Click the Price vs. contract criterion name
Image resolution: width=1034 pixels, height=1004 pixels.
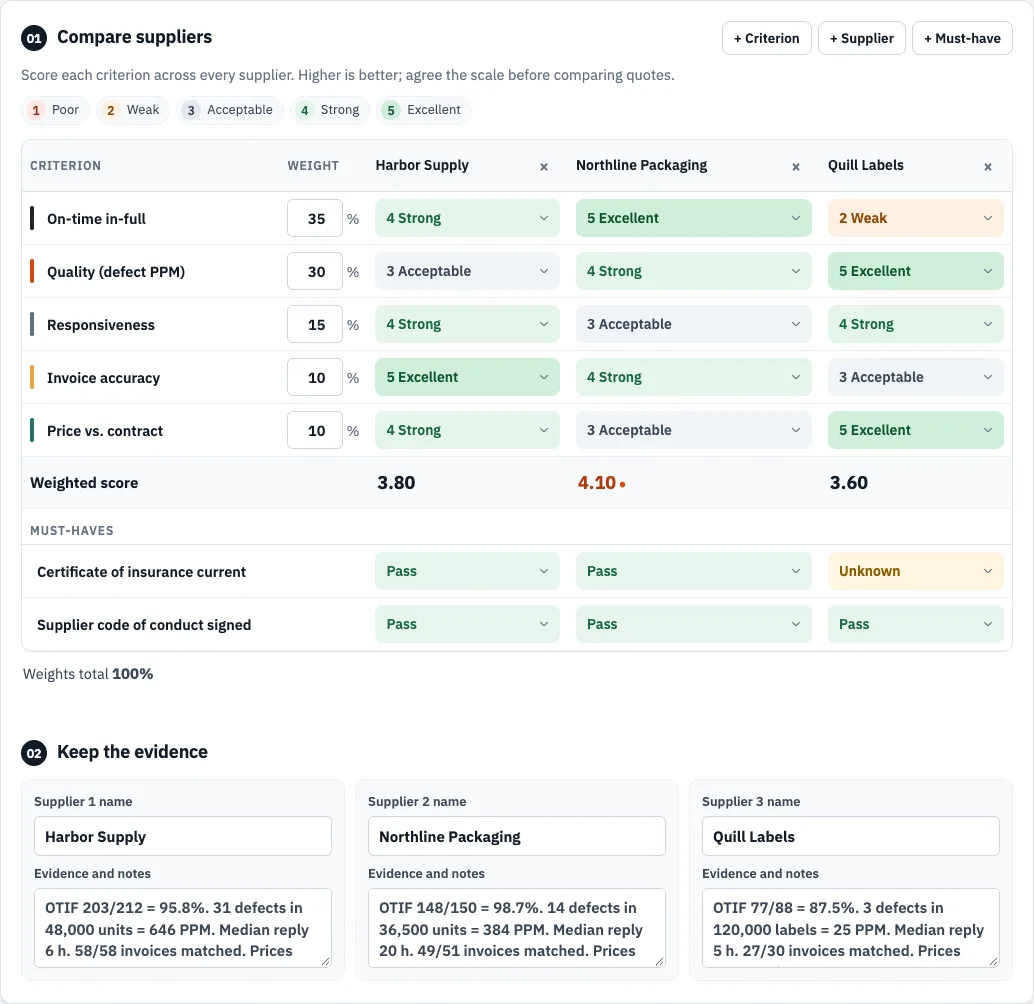tap(105, 431)
